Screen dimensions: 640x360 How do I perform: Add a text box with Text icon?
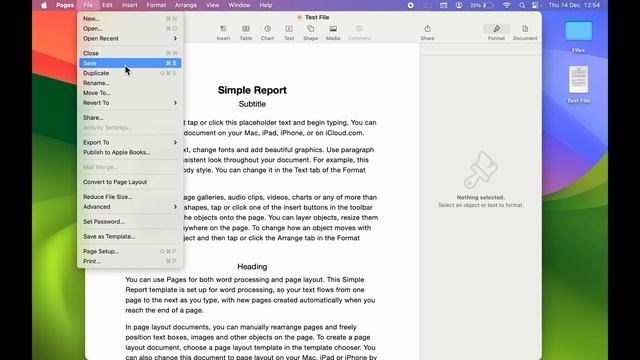pyautogui.click(x=289, y=33)
